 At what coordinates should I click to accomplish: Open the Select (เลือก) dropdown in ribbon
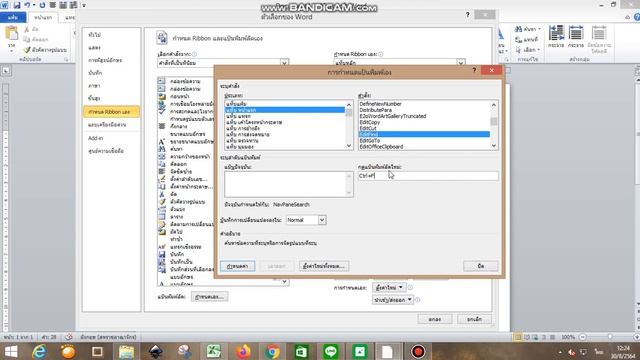pos(528,50)
